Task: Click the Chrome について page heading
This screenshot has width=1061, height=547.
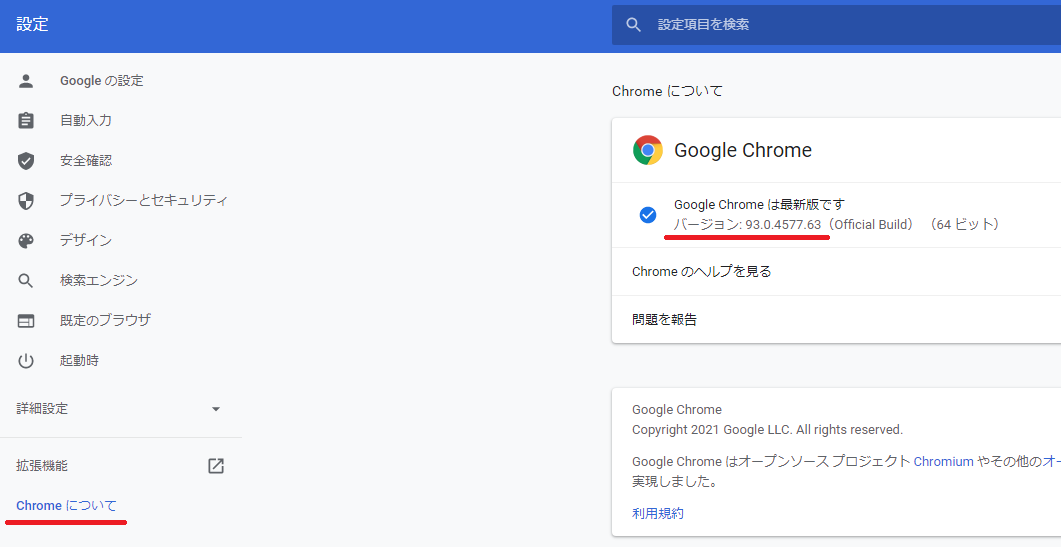Action: click(667, 91)
